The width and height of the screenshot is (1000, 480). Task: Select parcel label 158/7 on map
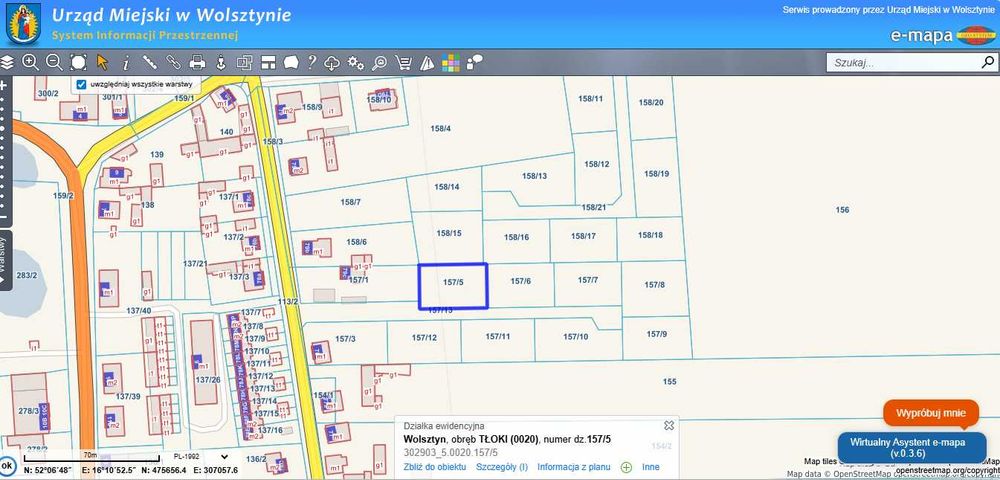point(350,202)
